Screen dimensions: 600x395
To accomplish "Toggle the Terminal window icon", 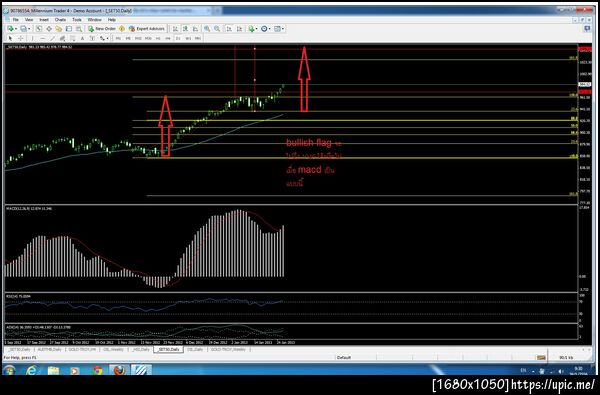I will click(x=69, y=29).
